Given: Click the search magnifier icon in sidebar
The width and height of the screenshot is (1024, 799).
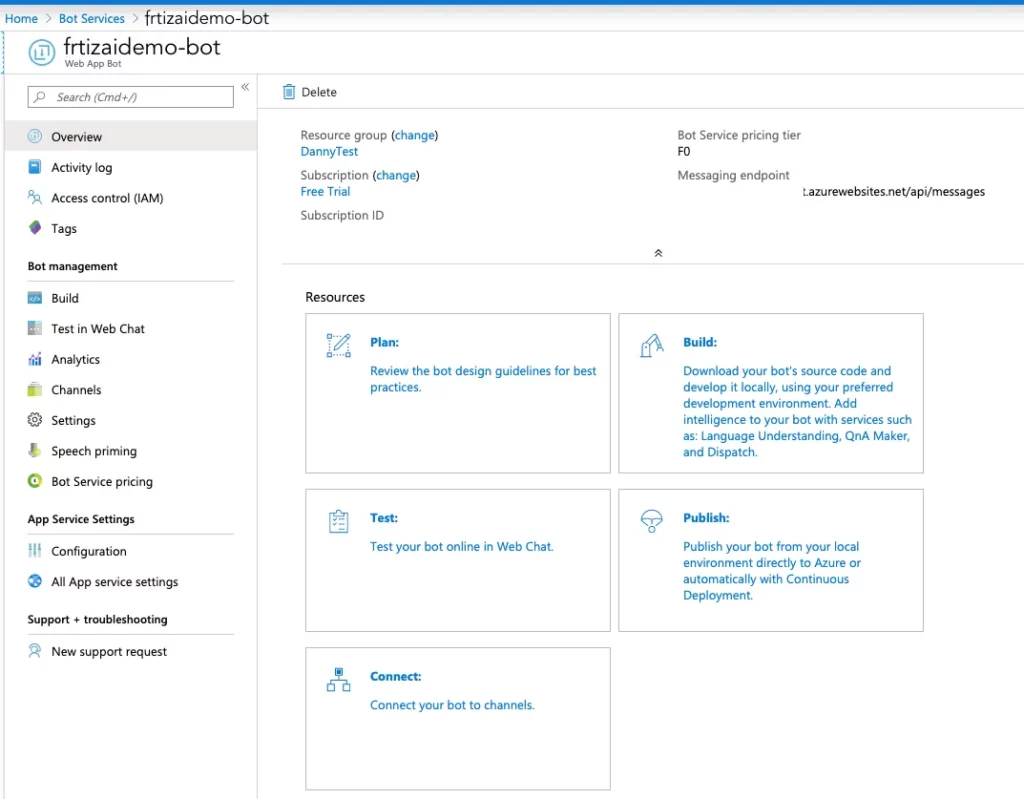Looking at the screenshot, I should click(x=40, y=97).
